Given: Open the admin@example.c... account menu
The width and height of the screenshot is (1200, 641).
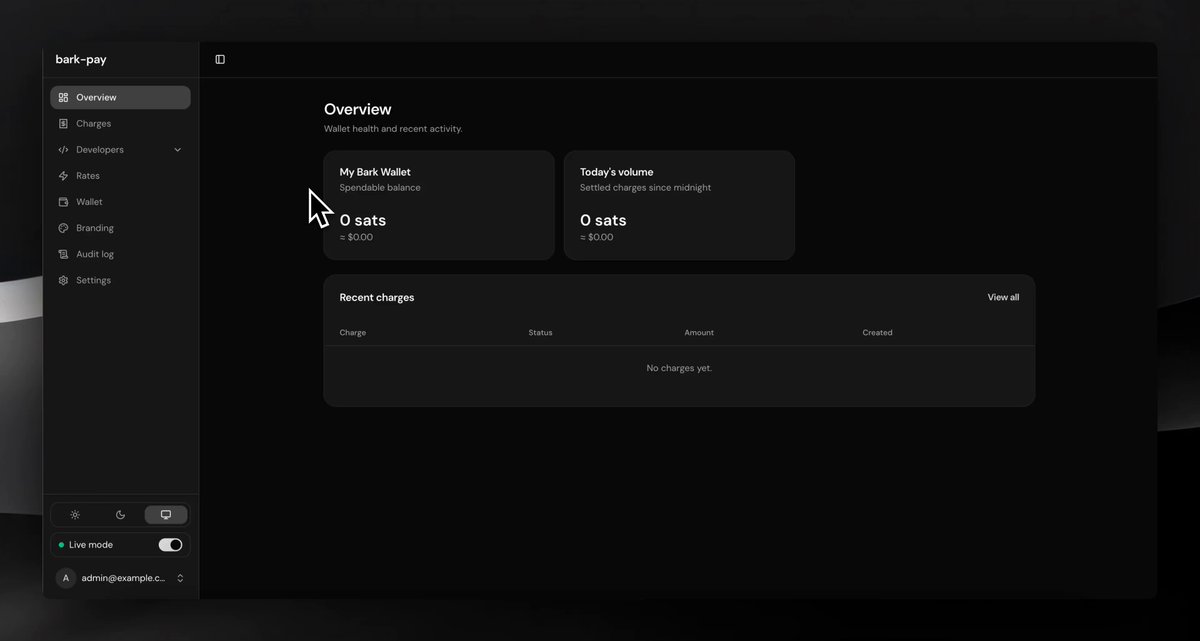Looking at the screenshot, I should pyautogui.click(x=120, y=578).
